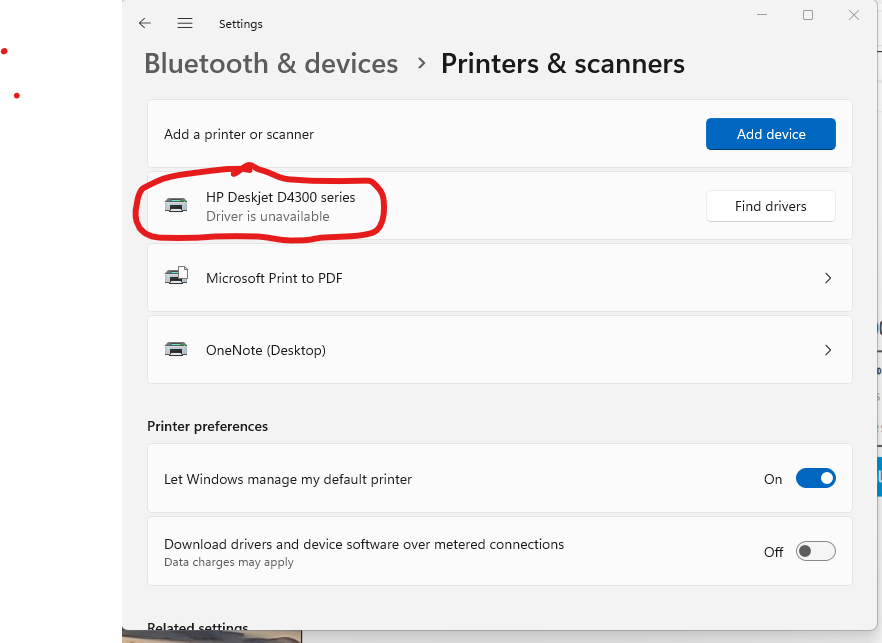This screenshot has height=643, width=882.
Task: Turn off Let Windows manage default printer
Action: 816,479
